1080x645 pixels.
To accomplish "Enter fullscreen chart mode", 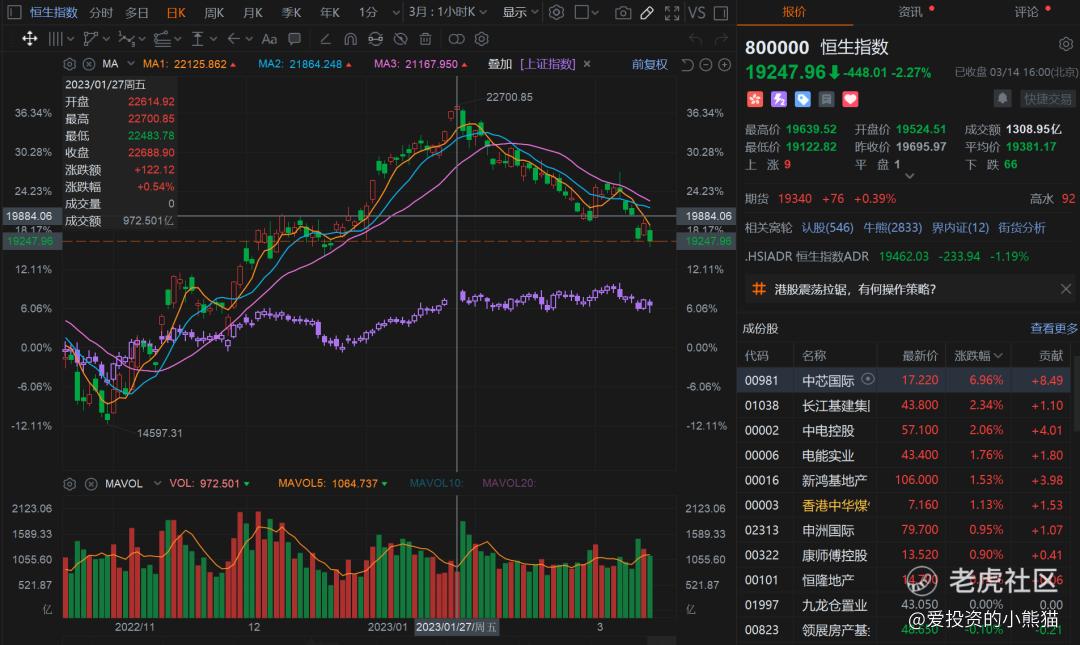I will point(672,12).
